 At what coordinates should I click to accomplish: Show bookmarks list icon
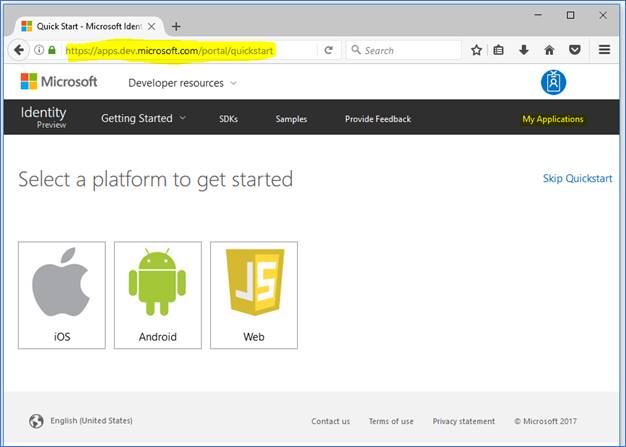click(x=498, y=50)
